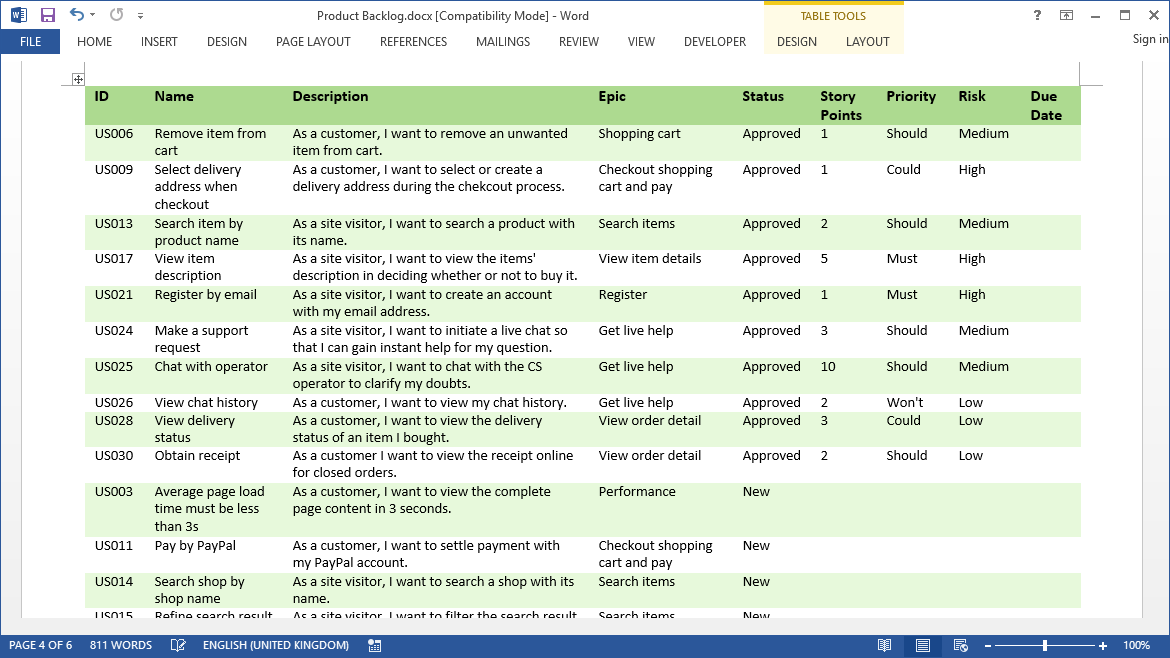This screenshot has height=658, width=1170.
Task: Select the whole table using its move handle
Action: point(78,78)
